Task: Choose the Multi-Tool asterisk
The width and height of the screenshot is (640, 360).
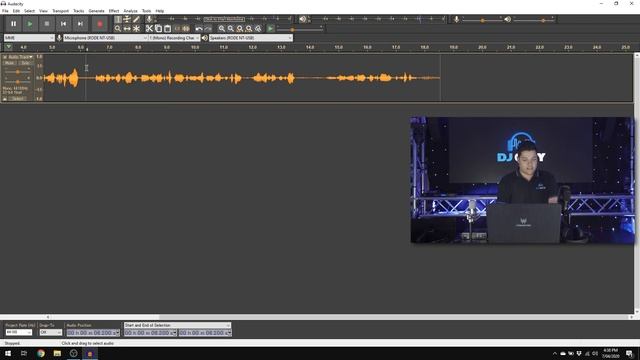Action: 136,29
